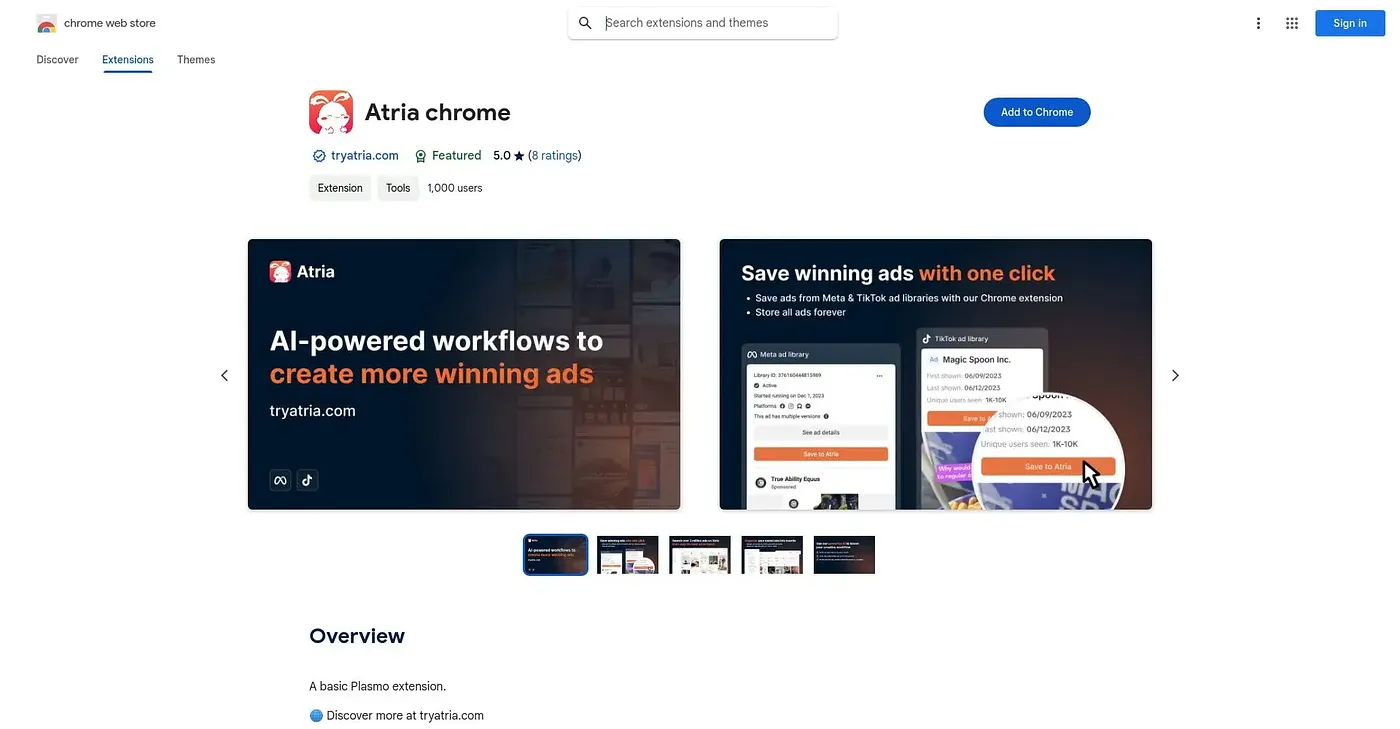Open the AI-powered workflows slide image
This screenshot has height=729, width=1400.
point(464,374)
